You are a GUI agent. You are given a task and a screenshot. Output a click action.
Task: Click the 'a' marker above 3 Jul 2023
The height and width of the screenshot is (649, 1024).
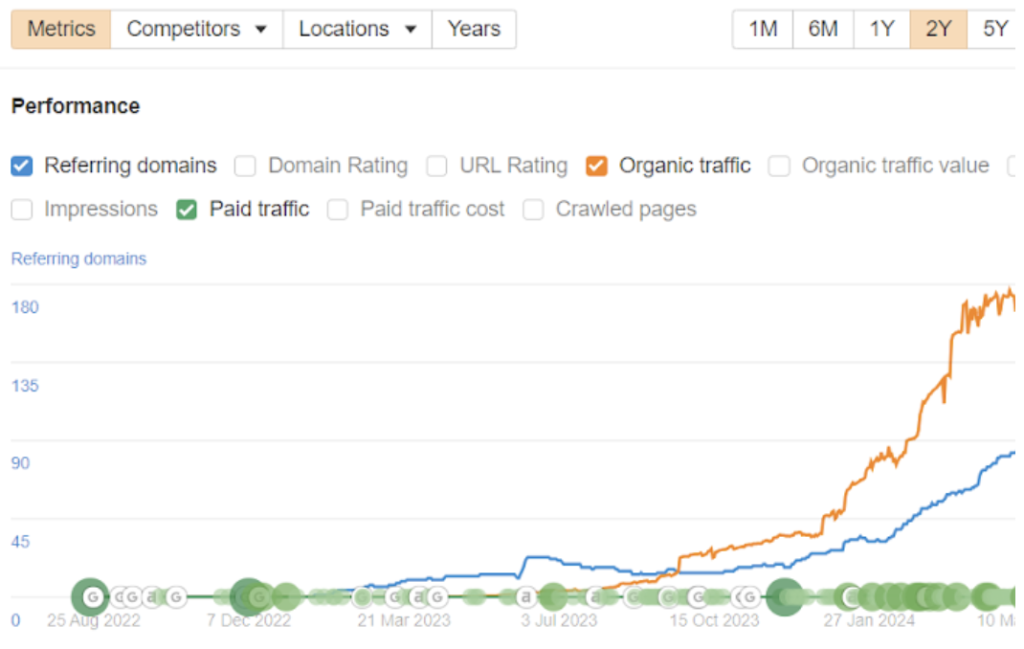[x=526, y=597]
